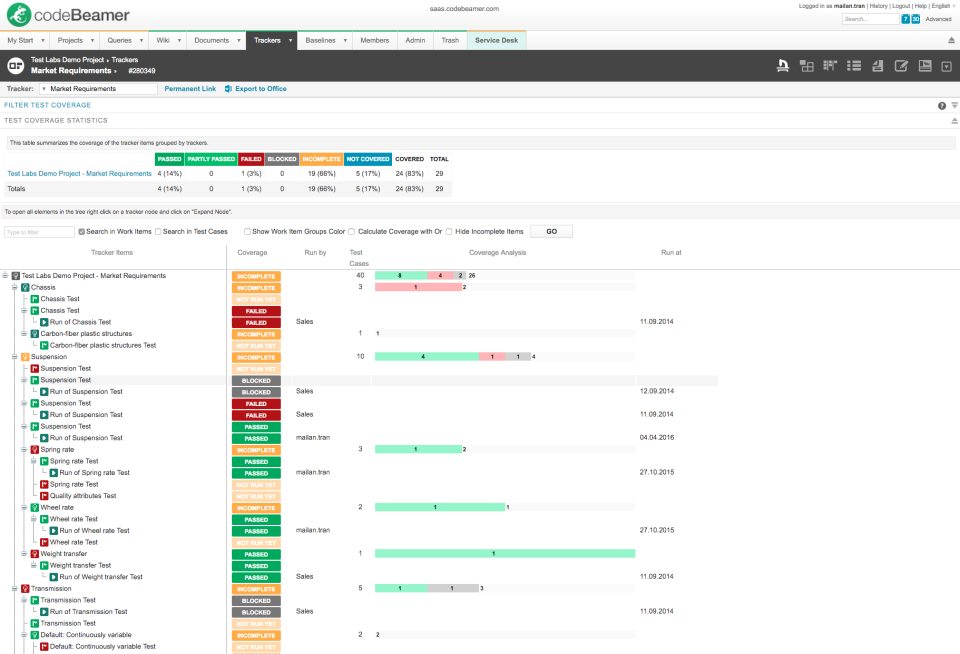Focus the top Search field

(871, 19)
